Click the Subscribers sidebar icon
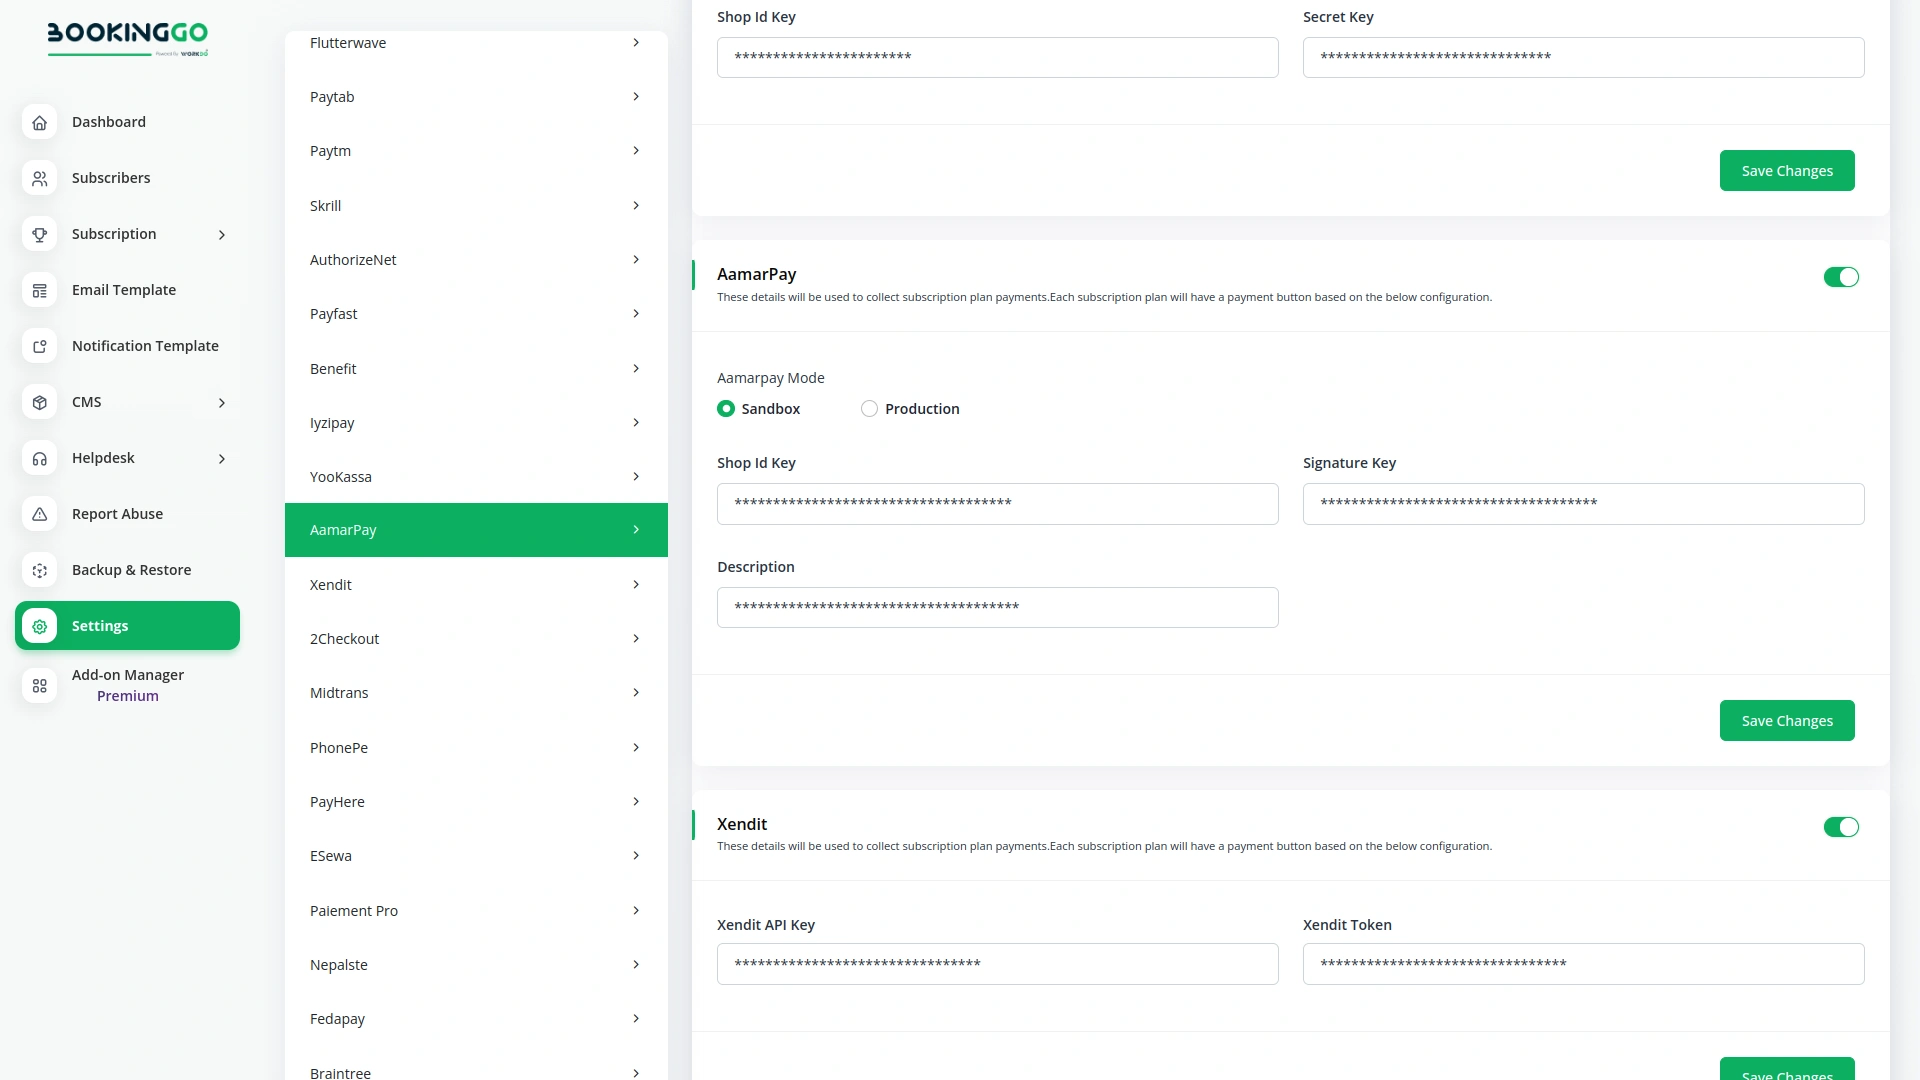Screen dimensions: 1920x1080 click(39, 178)
